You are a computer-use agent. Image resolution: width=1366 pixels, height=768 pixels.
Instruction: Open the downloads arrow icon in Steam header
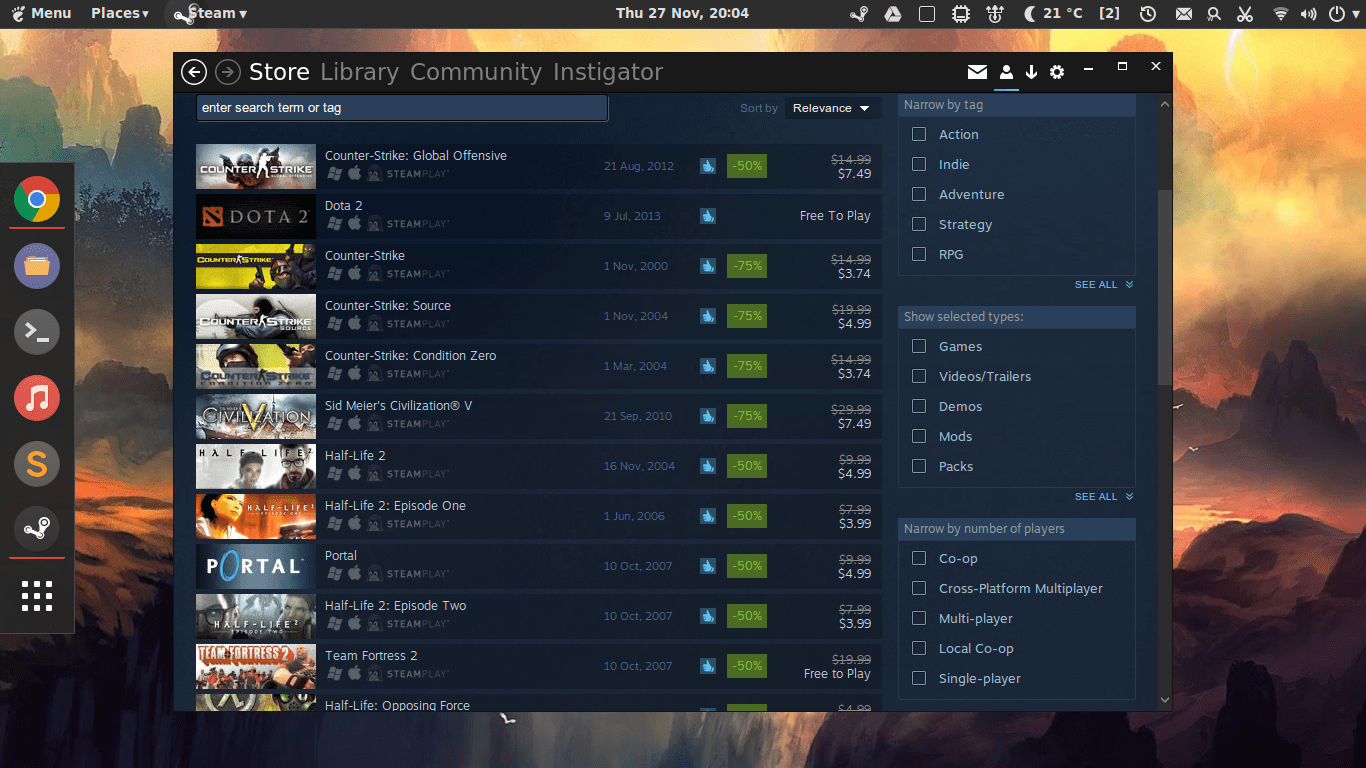pos(1031,72)
